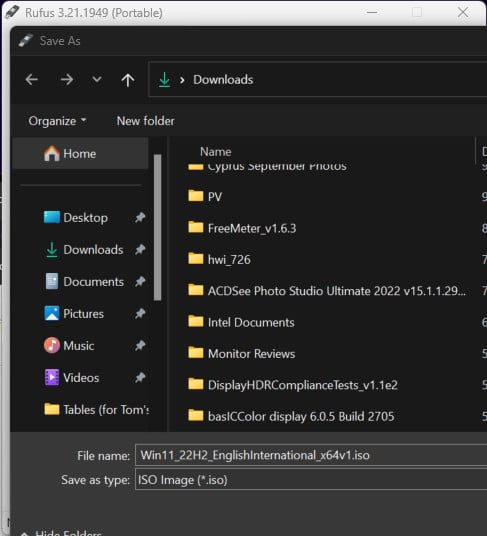The height and width of the screenshot is (536, 487).
Task: Open the Save as type dropdown
Action: pos(311,480)
